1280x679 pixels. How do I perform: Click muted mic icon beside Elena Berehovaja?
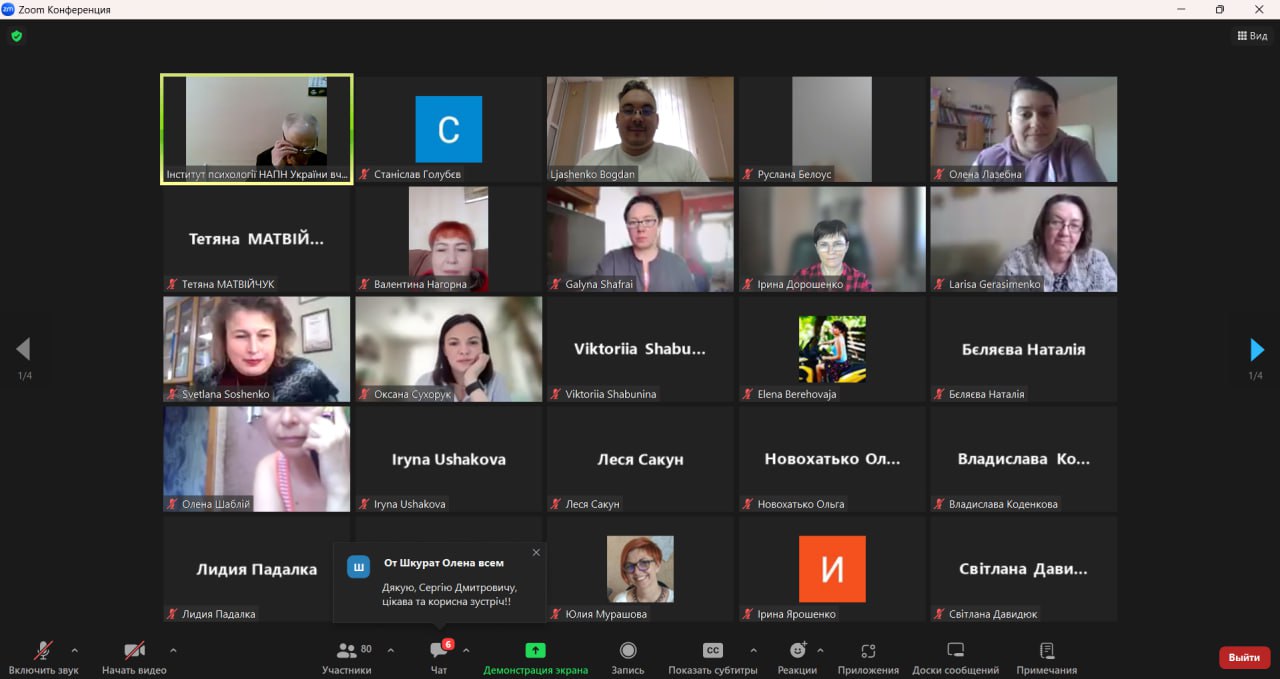(x=748, y=394)
